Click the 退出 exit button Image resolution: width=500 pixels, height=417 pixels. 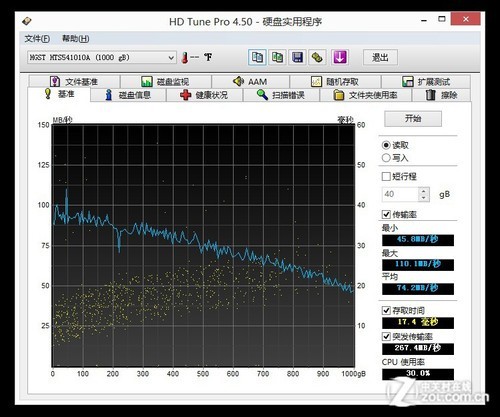coord(380,58)
